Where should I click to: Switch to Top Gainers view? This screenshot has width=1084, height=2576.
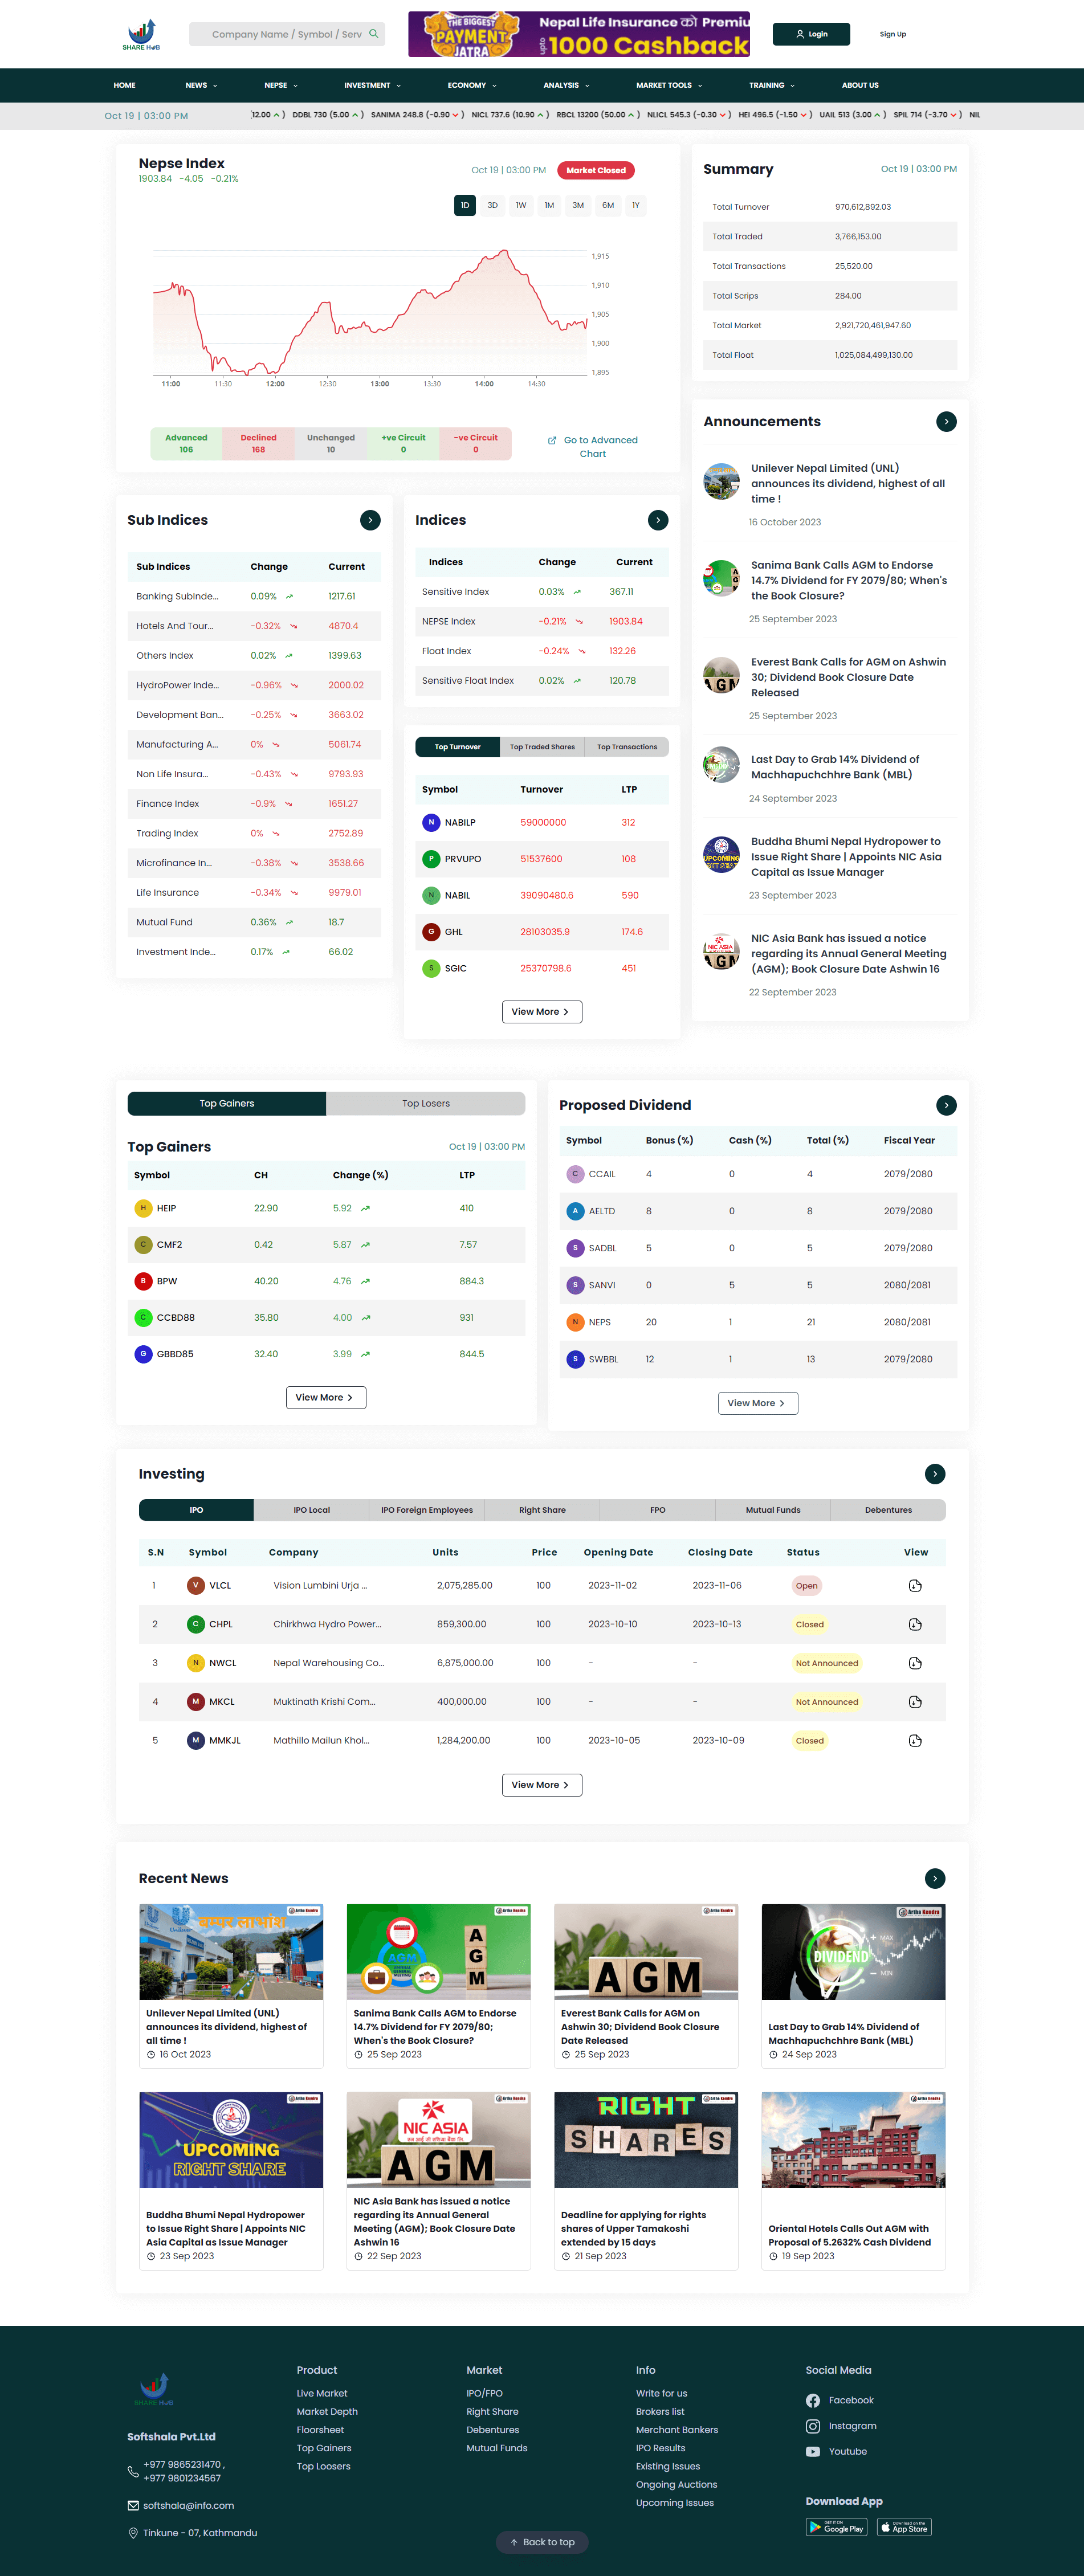pyautogui.click(x=227, y=1104)
